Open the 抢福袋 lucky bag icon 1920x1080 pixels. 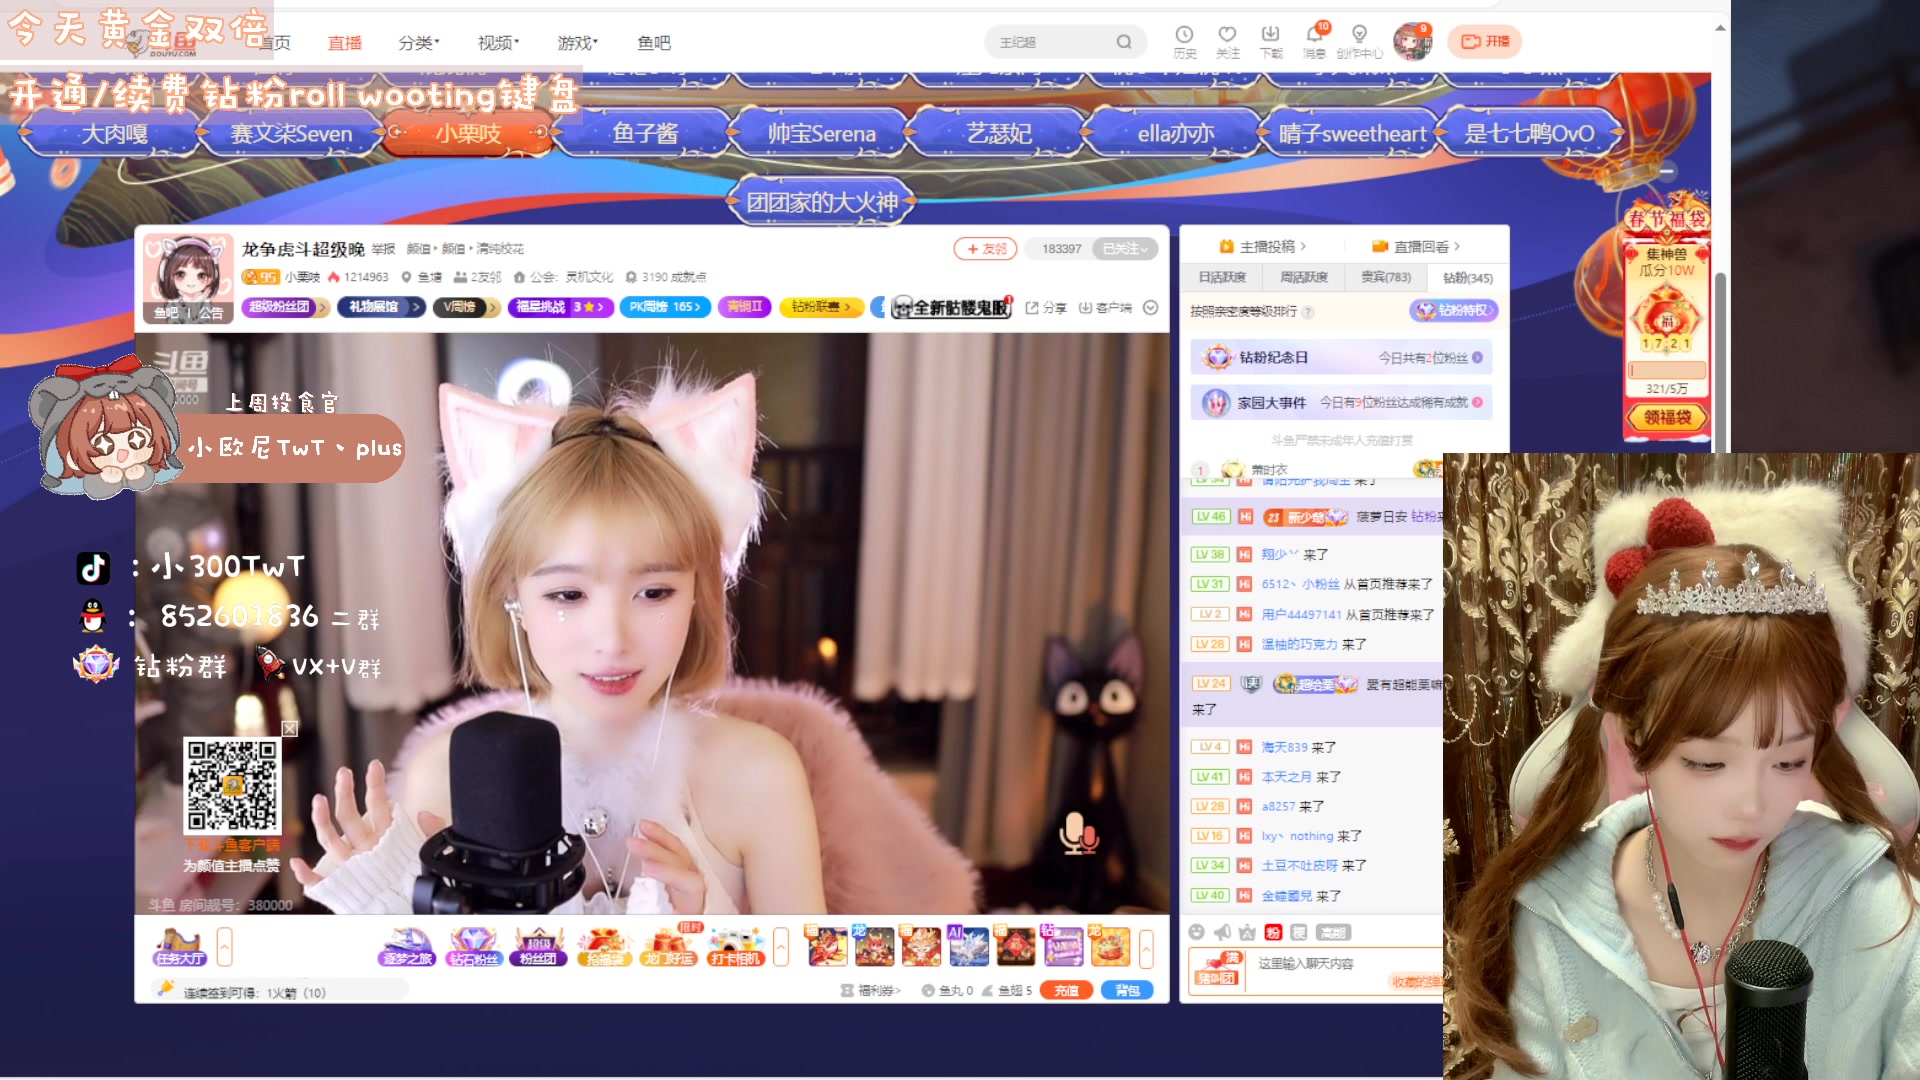pyautogui.click(x=604, y=946)
